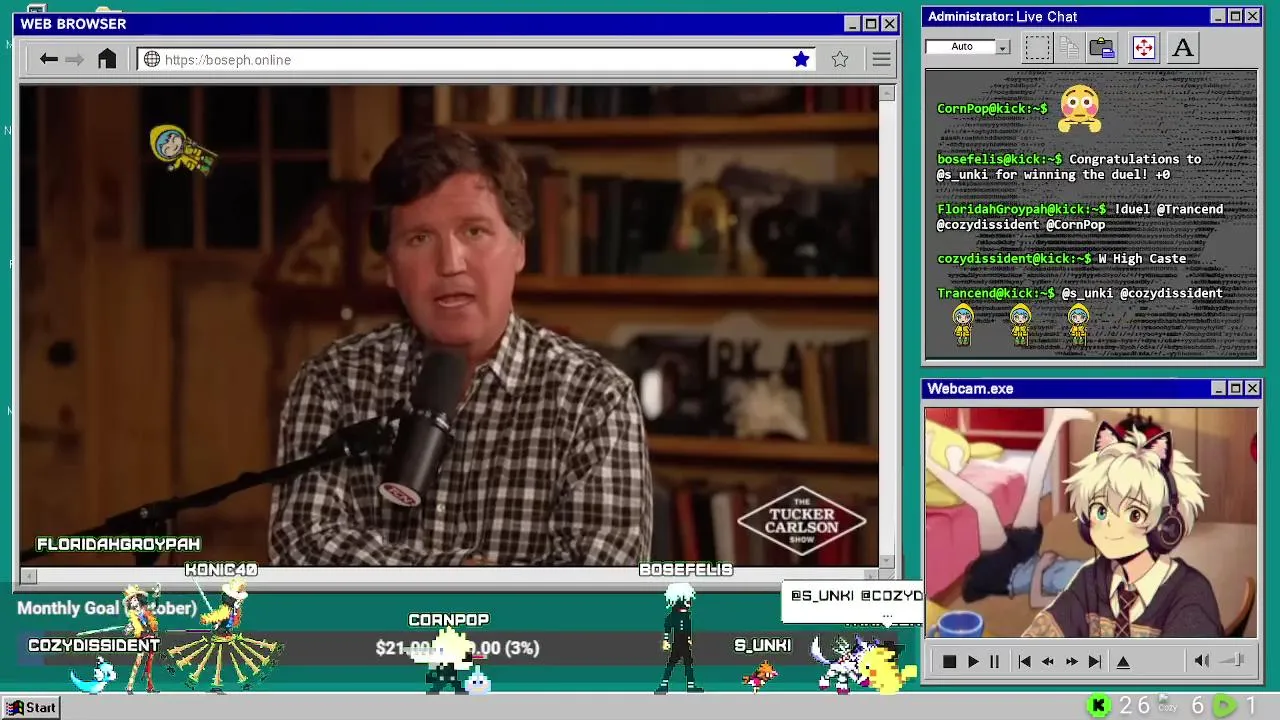The image size is (1280, 720).
Task: Click the 'W High Caste' chat message
Action: tap(1142, 258)
